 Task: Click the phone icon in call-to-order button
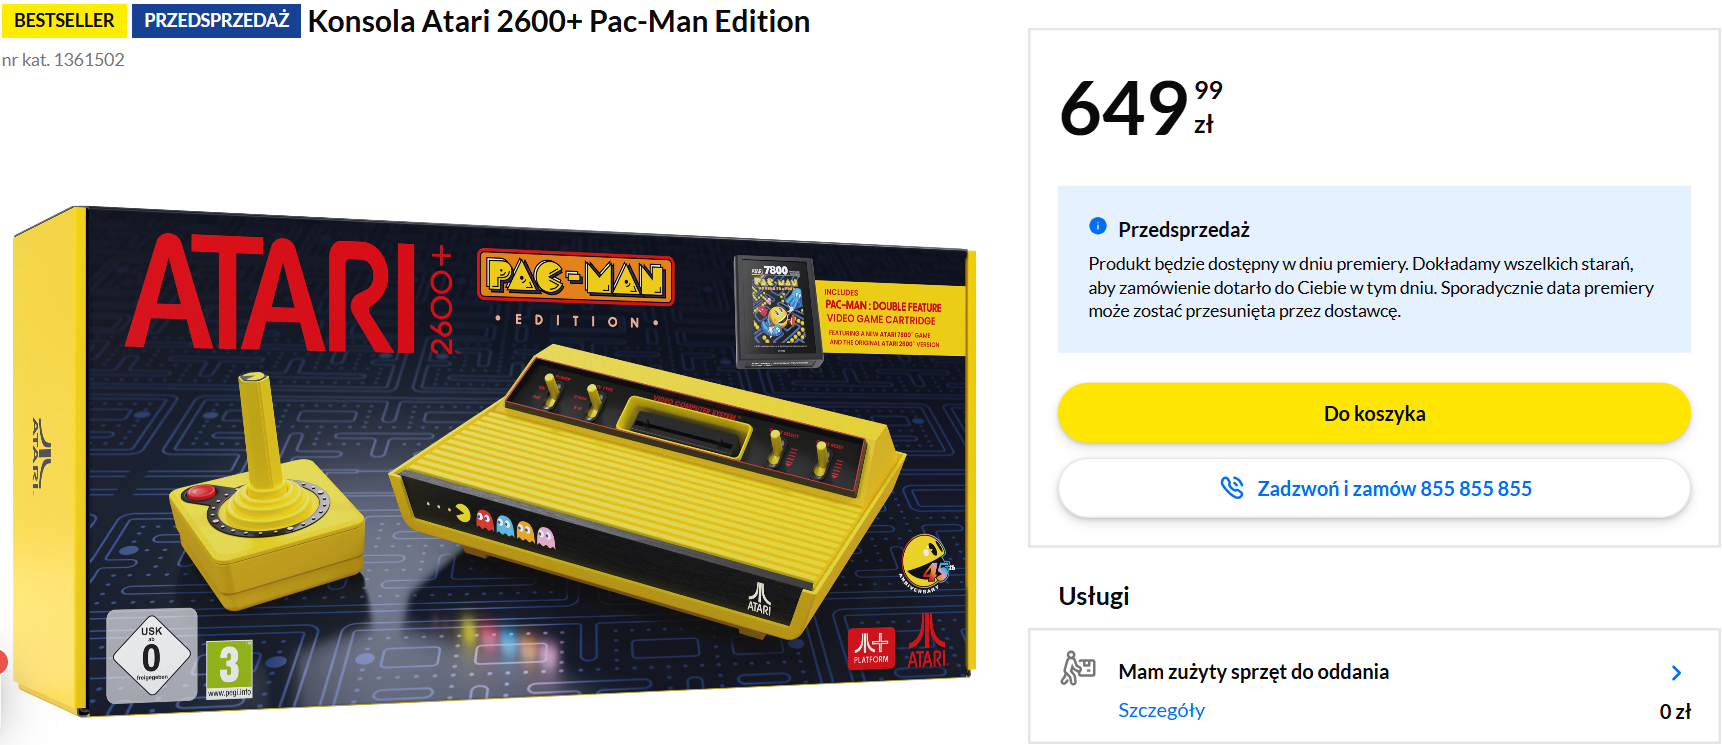coord(1232,488)
